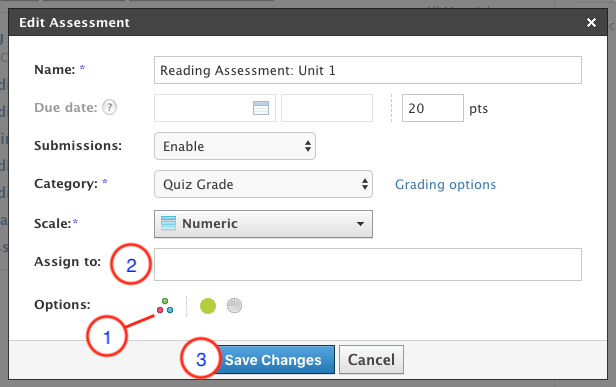Expand the Numeric scale dropdown

[263, 224]
